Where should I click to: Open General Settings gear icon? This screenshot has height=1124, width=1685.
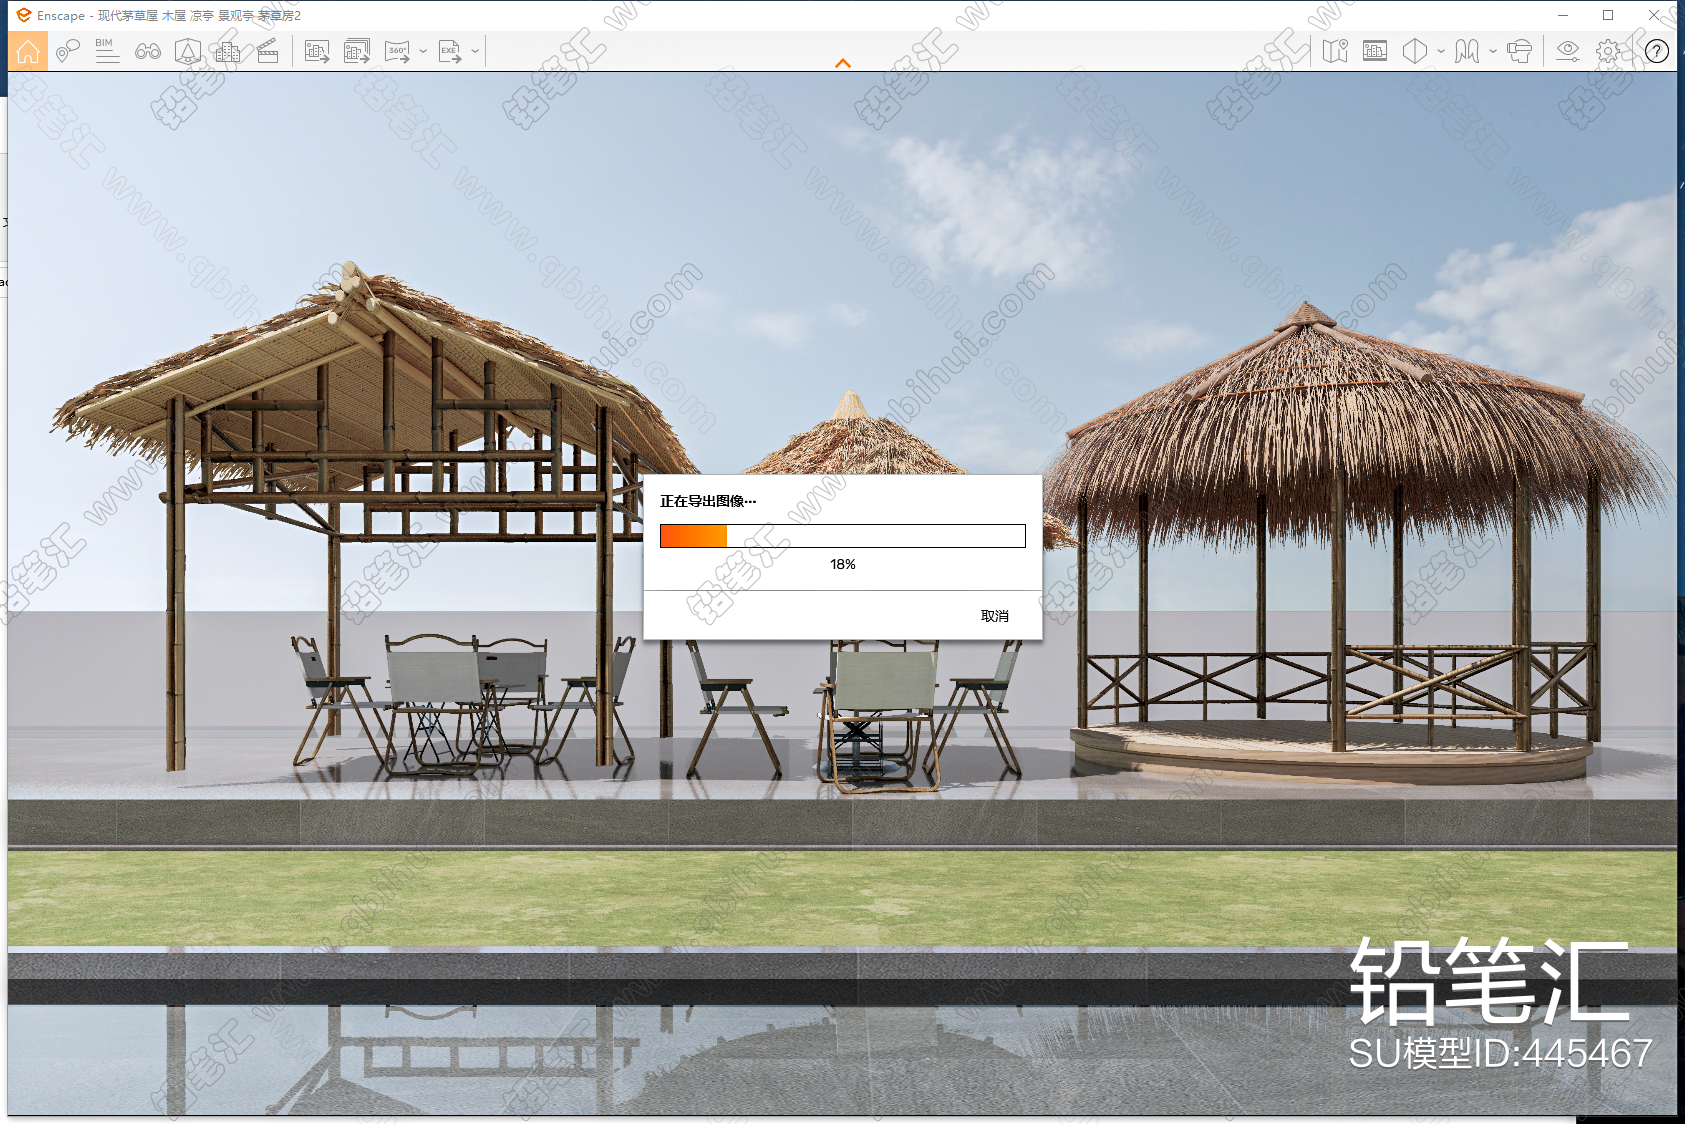(x=1608, y=51)
